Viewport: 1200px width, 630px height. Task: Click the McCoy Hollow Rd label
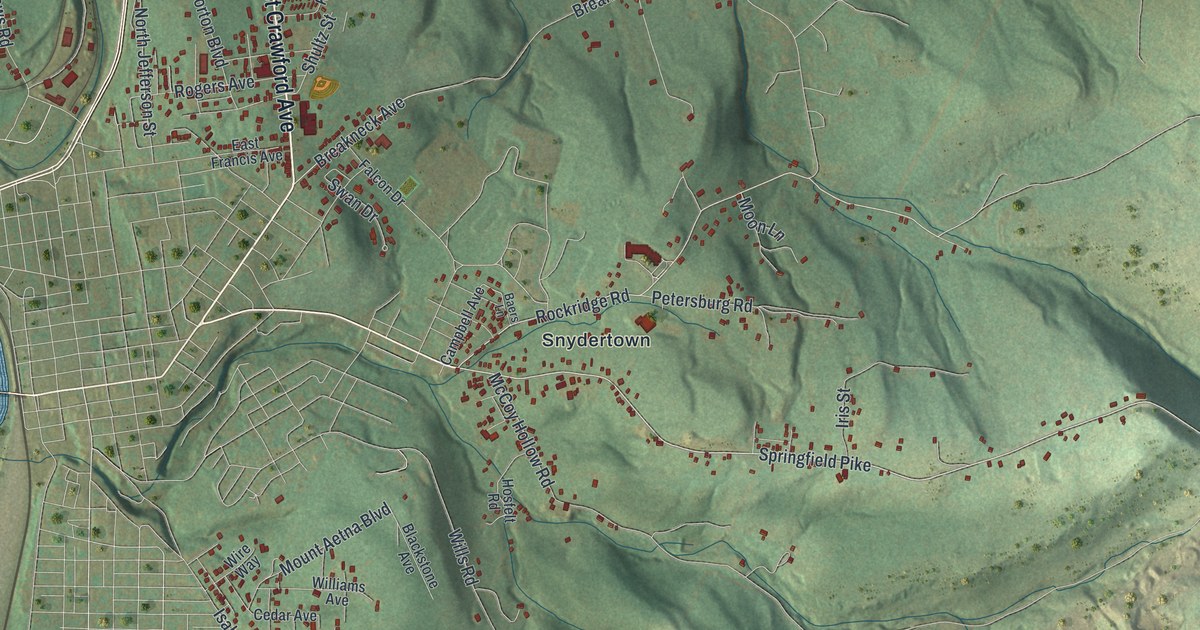(x=521, y=430)
